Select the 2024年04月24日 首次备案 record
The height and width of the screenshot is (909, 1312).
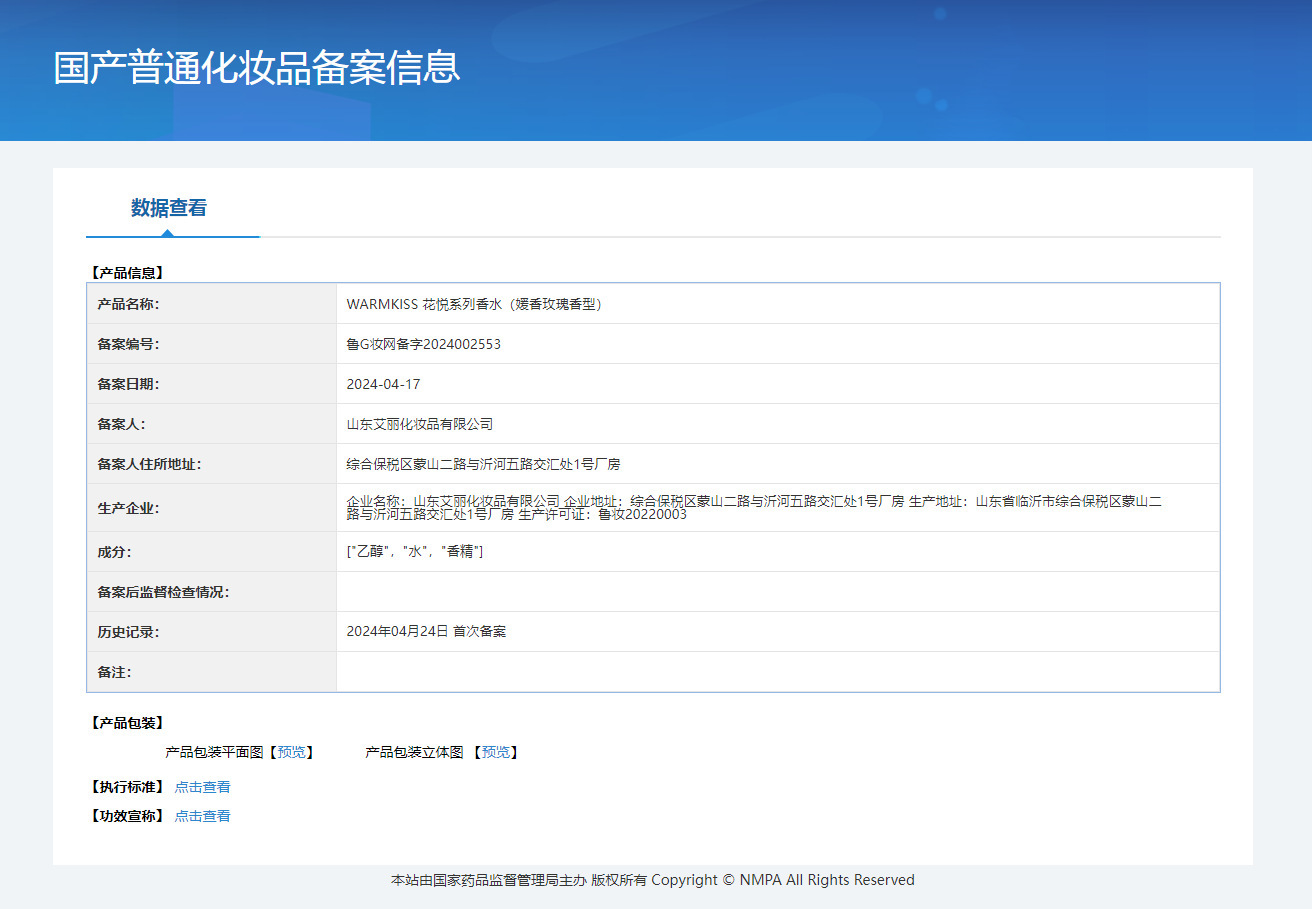coord(426,632)
